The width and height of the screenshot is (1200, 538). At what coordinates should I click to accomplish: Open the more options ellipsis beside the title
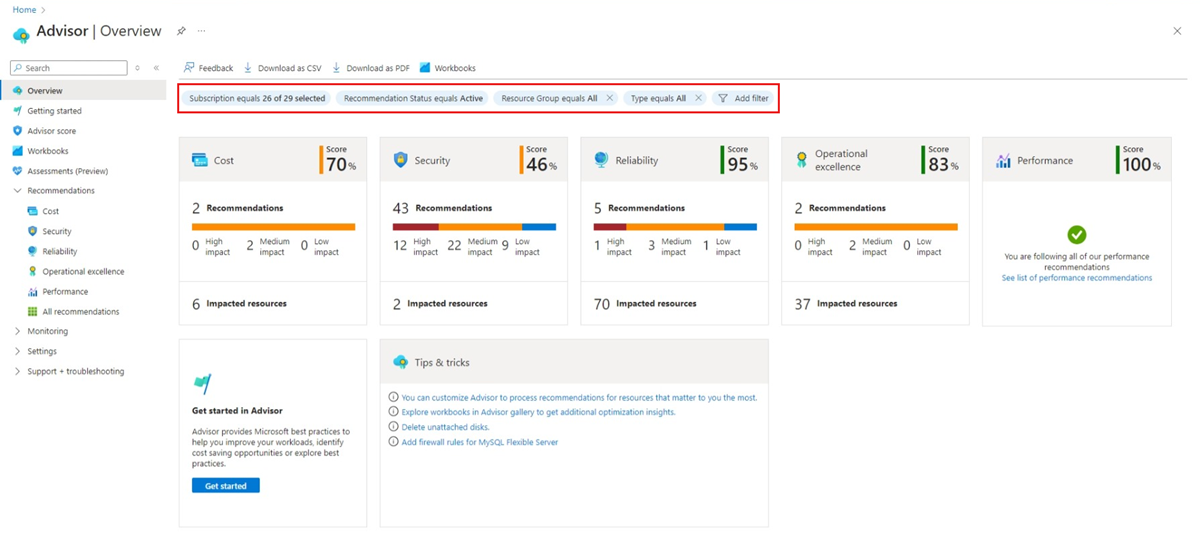(201, 31)
